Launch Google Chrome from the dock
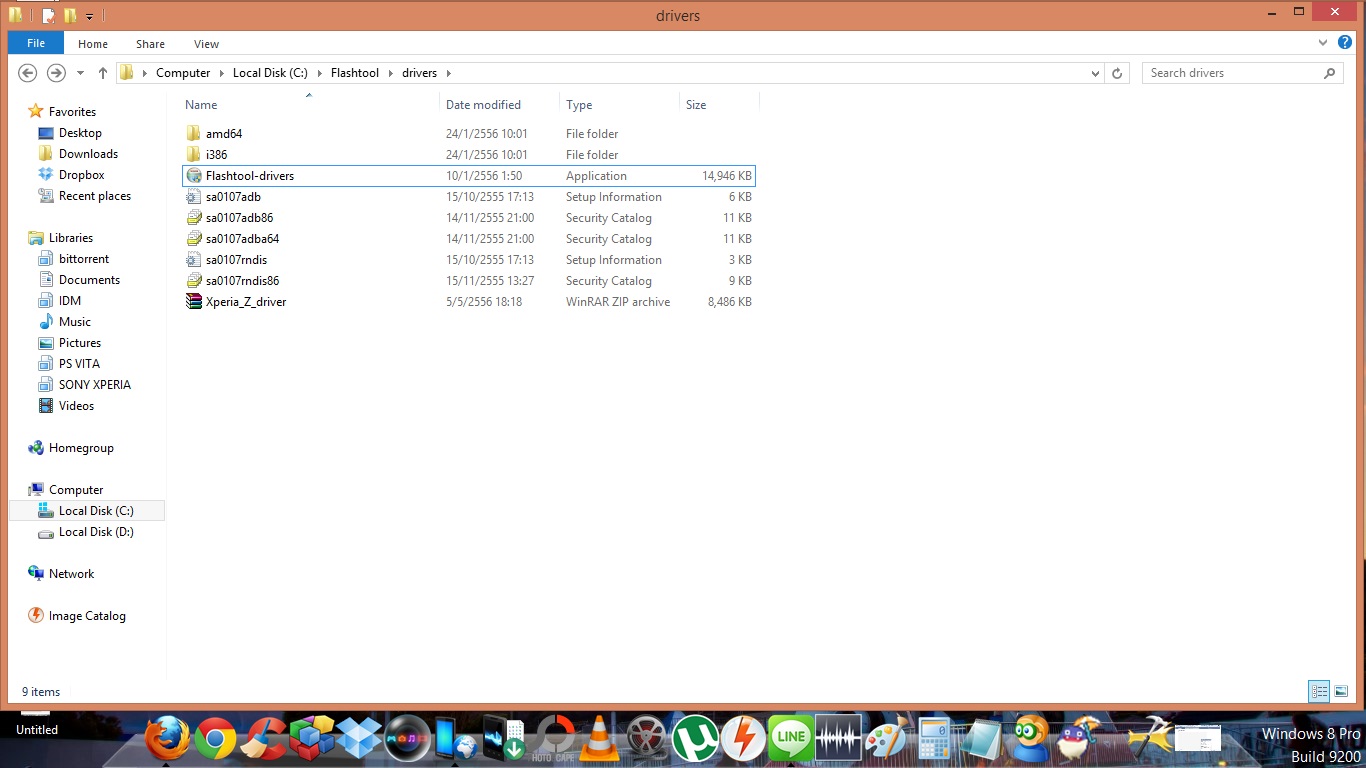 click(x=215, y=740)
